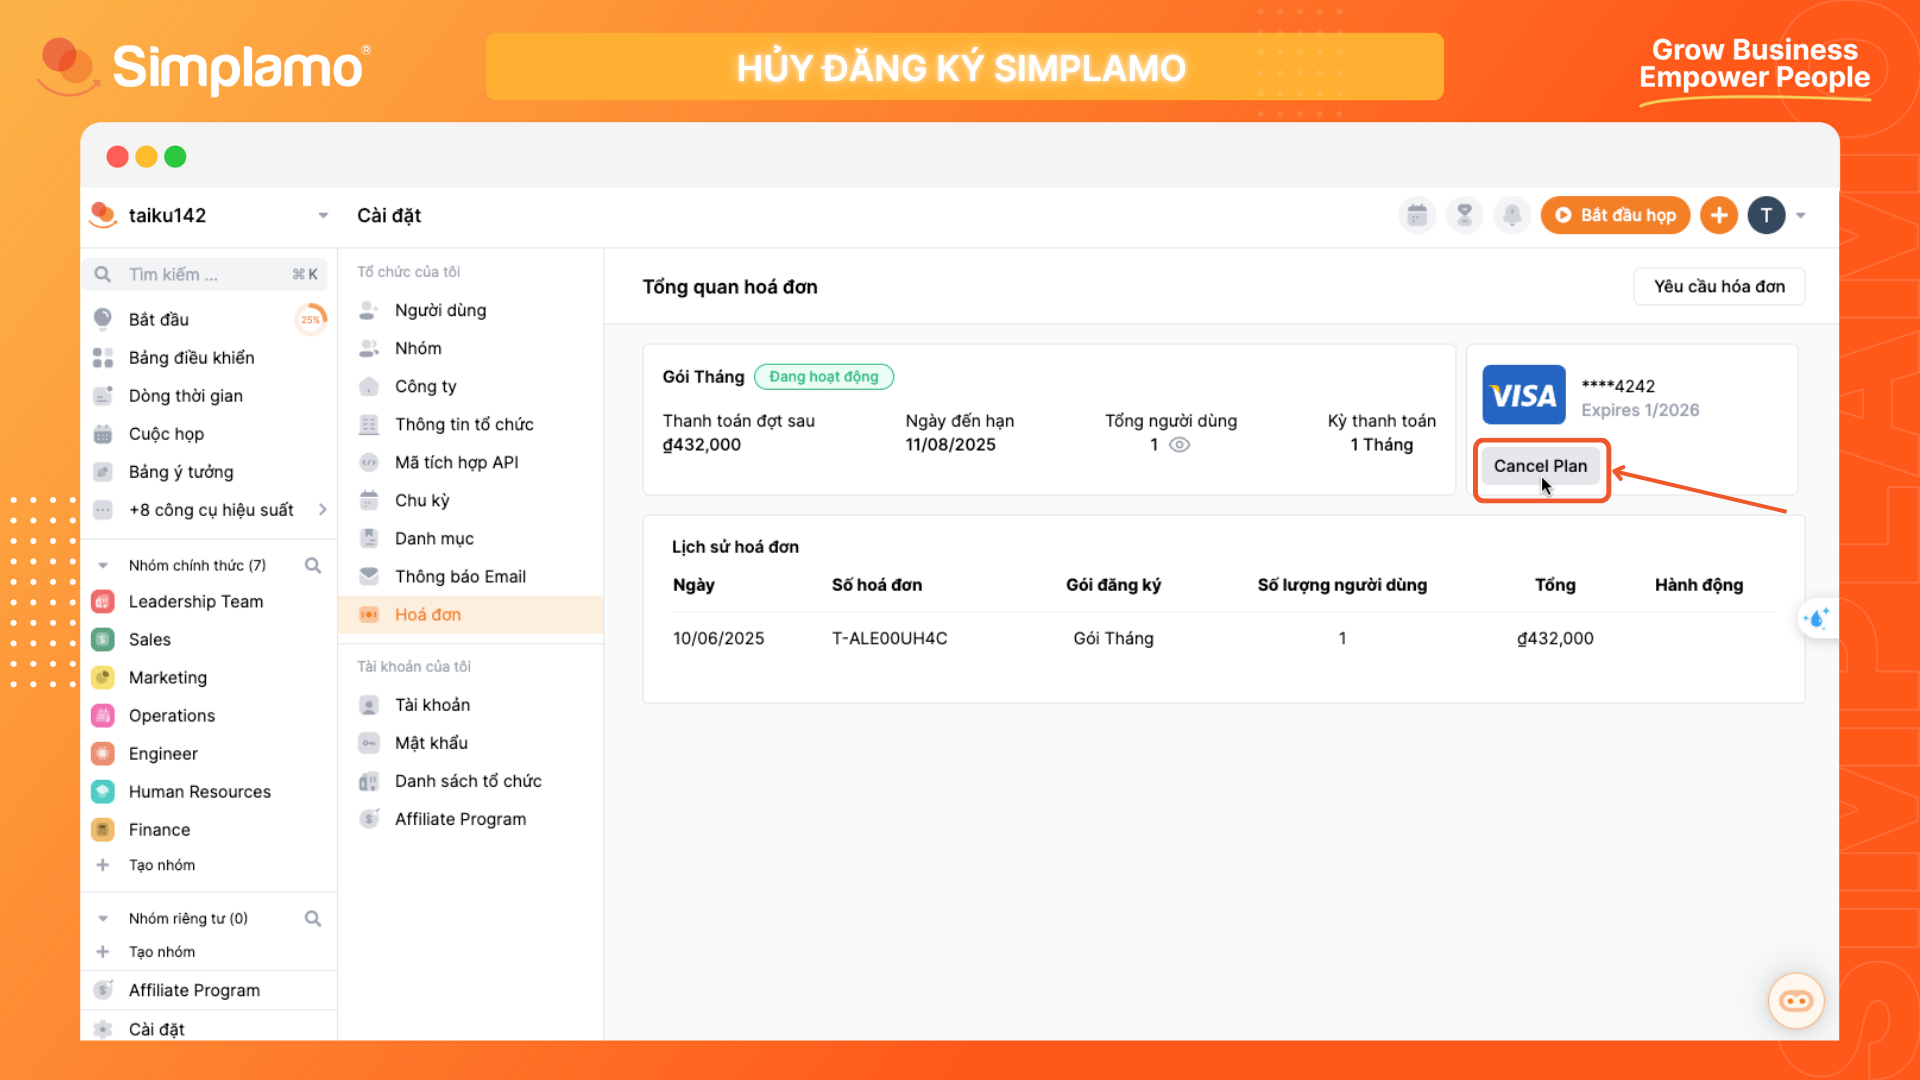Click due date 11/08/2025
The height and width of the screenshot is (1080, 1920).
950,445
